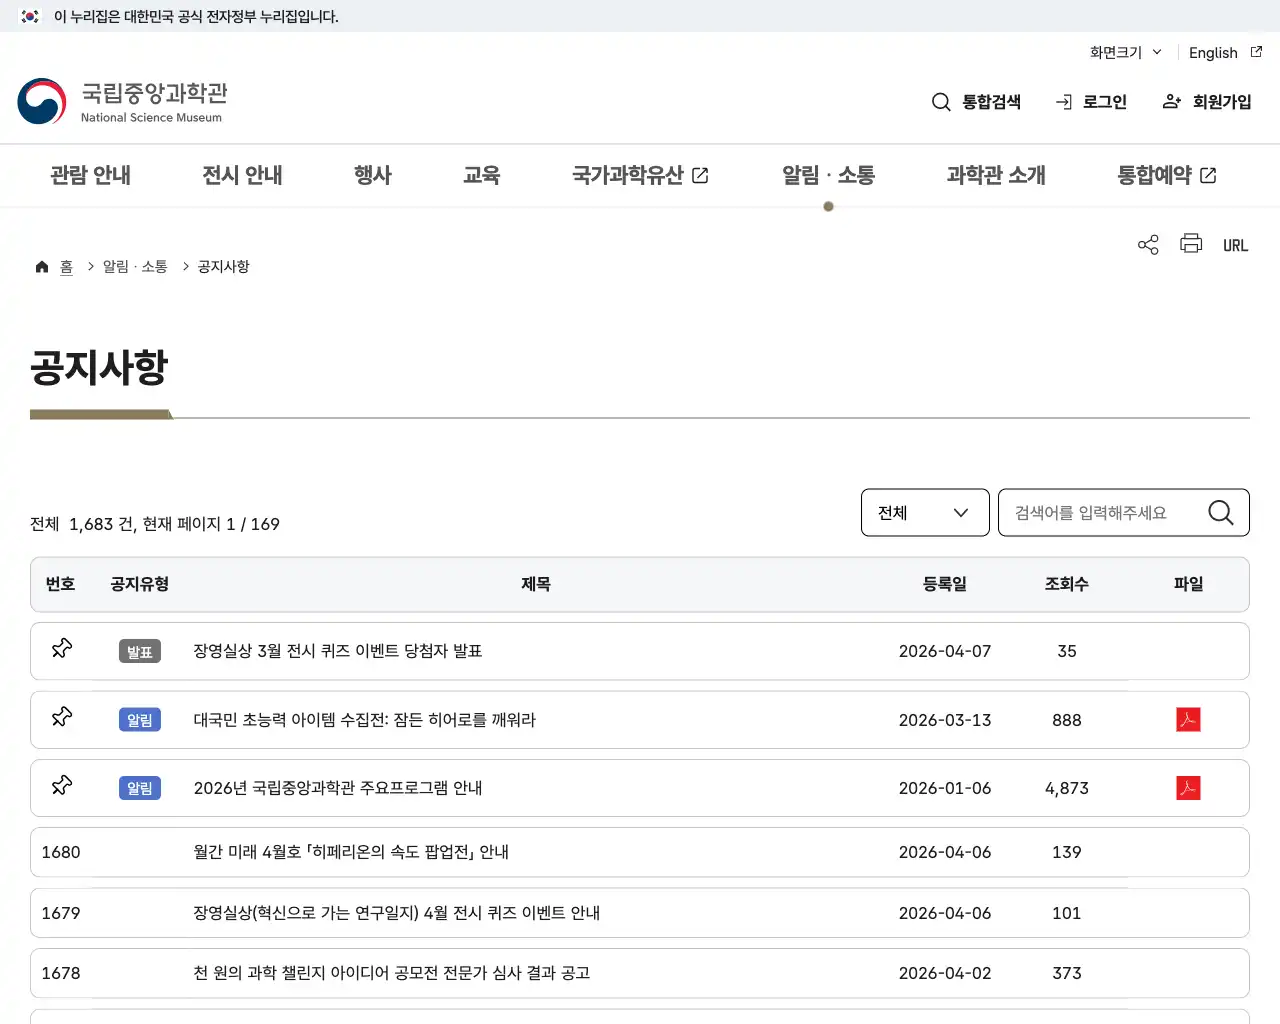Open the notice 장영실상 3월 전시 퀴즈 이벤트 당첨자 발표
This screenshot has height=1024, width=1280.
click(337, 651)
